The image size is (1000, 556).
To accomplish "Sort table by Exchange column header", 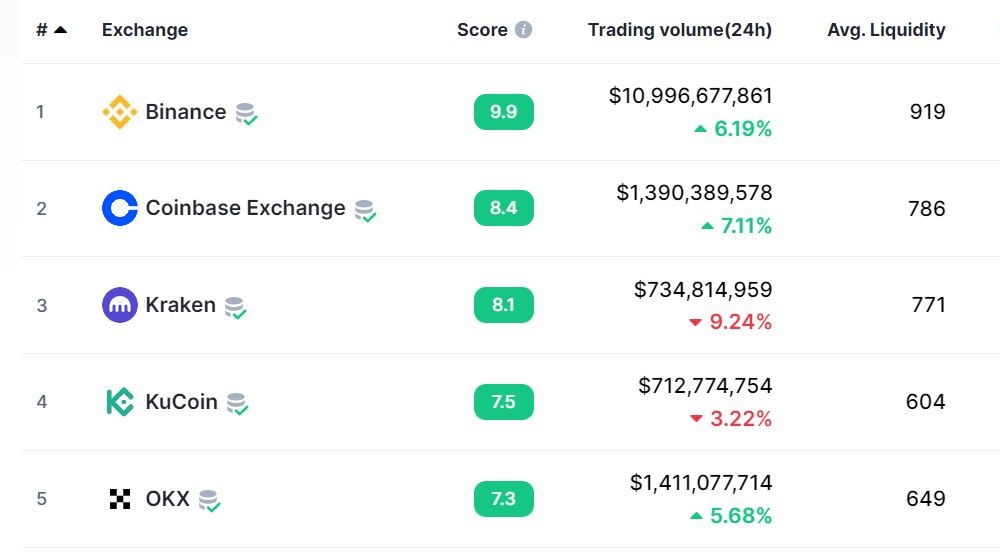I will coord(145,30).
